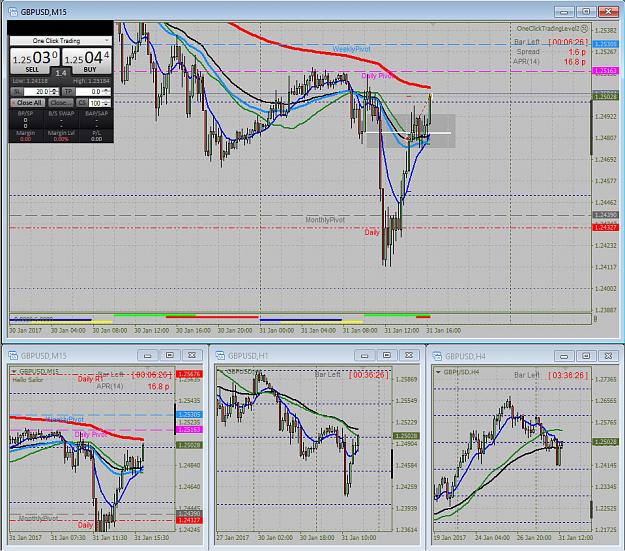Click the MonthlyPivot label in main chart
Viewport: 625px width, 551px height.
click(325, 220)
